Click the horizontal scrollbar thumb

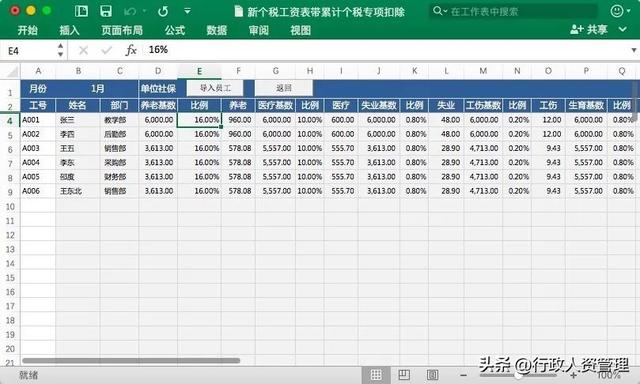[131, 360]
